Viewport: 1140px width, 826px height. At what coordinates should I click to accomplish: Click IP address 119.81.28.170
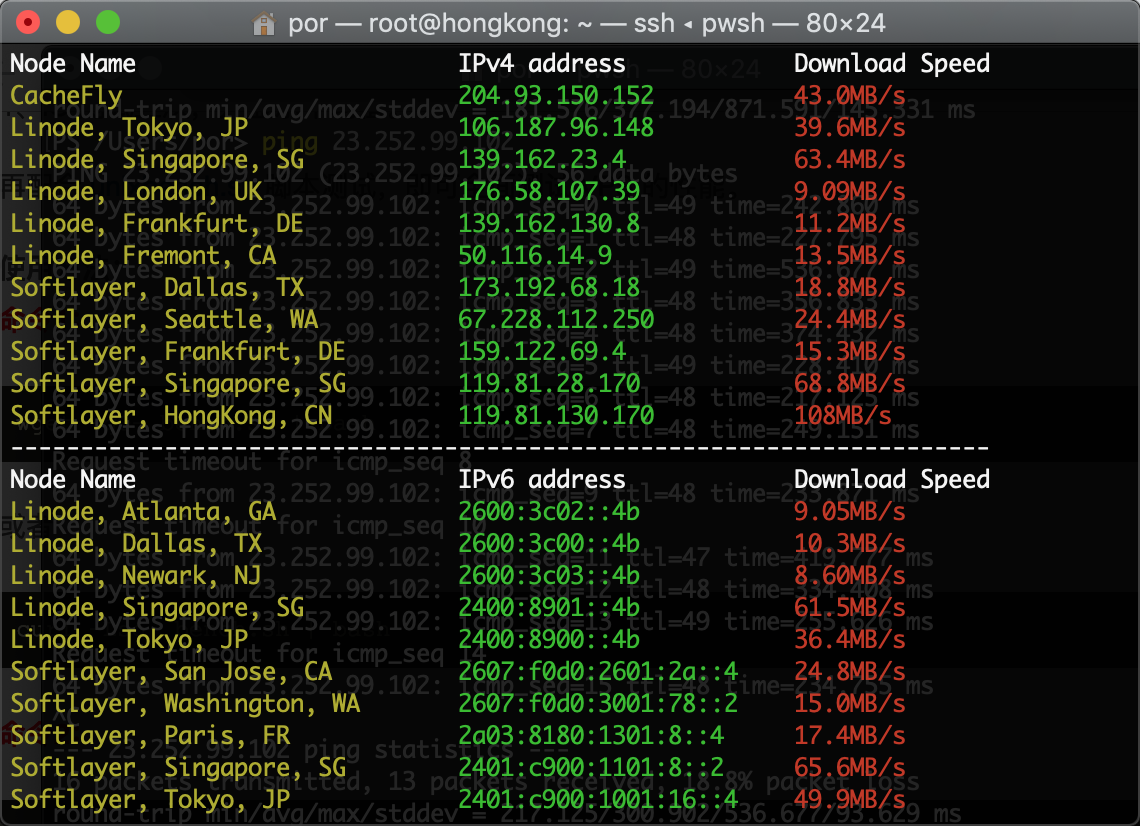pos(549,383)
